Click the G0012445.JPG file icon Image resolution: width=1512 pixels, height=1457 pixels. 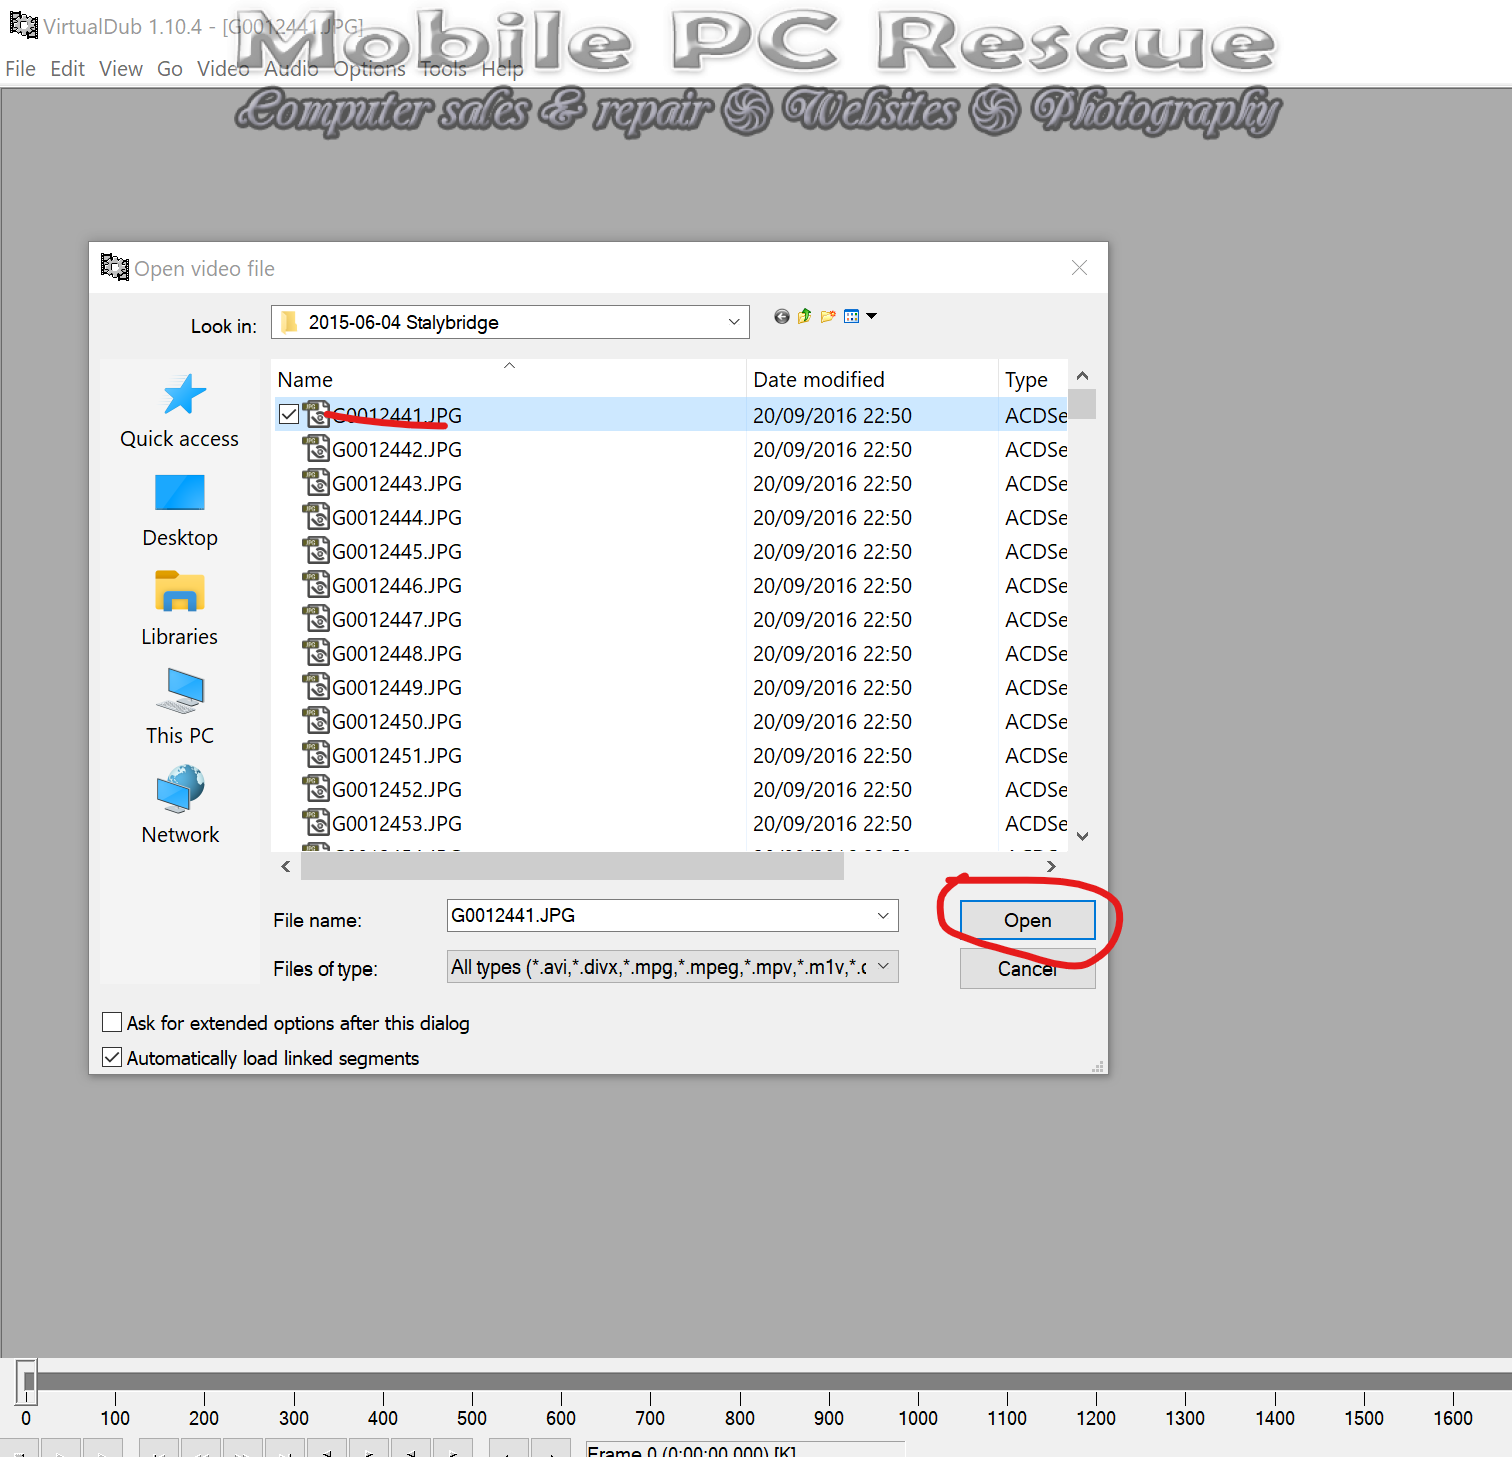(316, 551)
